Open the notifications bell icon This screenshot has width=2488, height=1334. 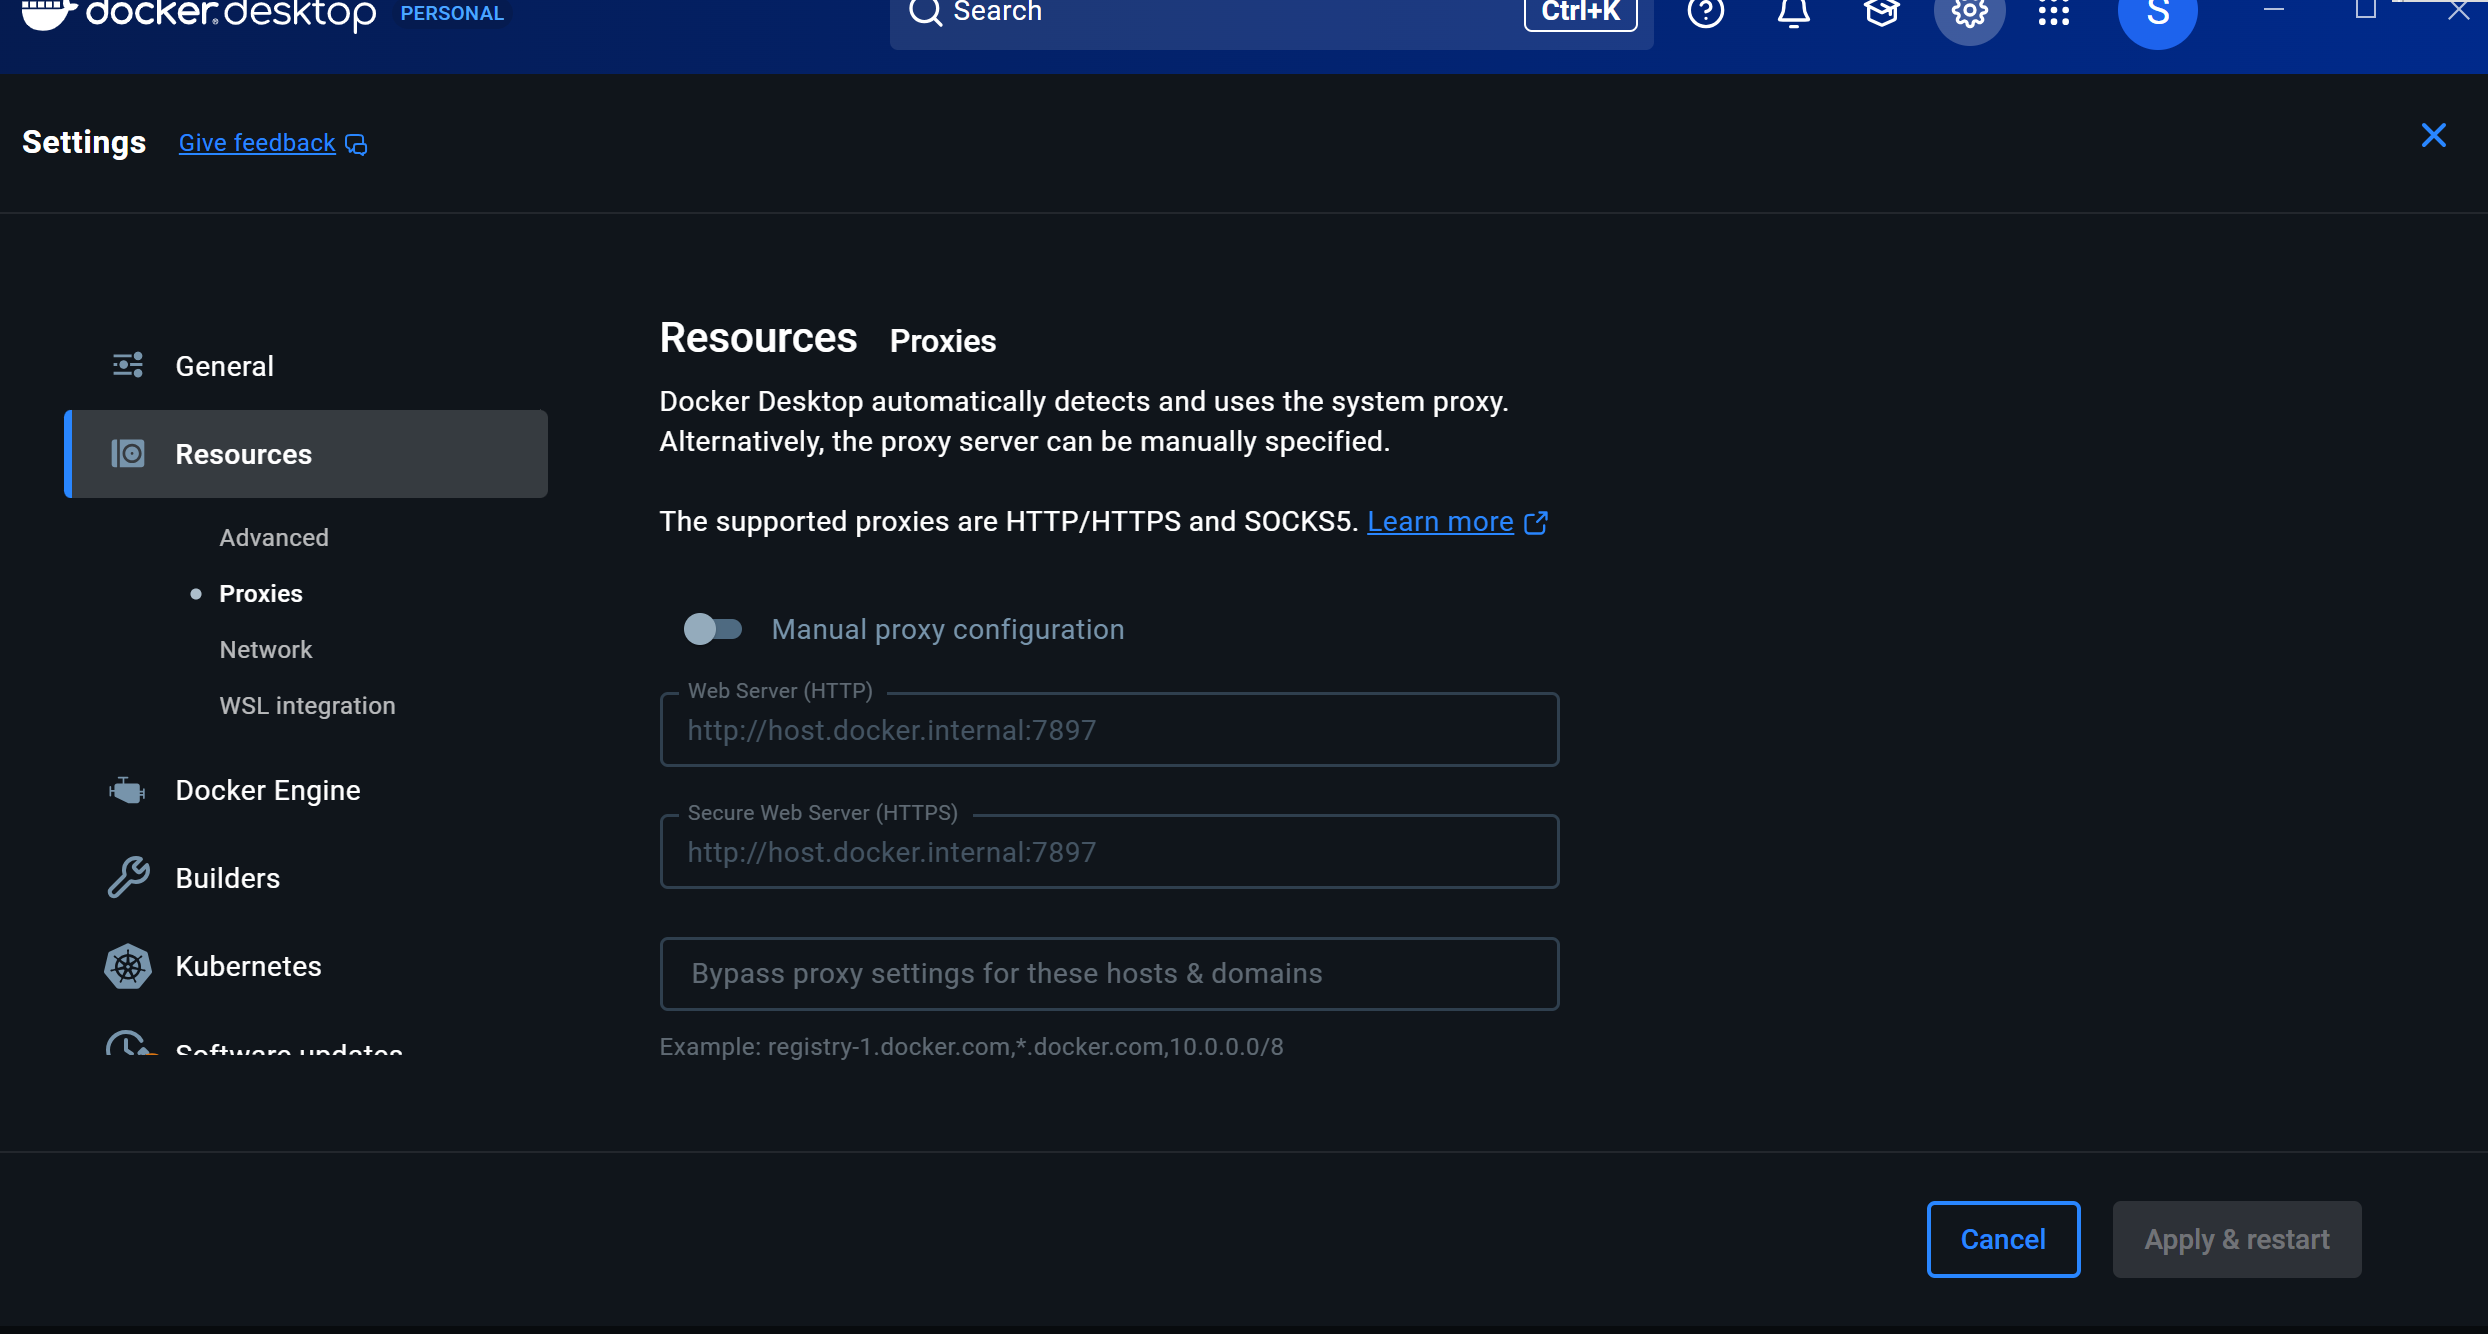pos(1793,13)
